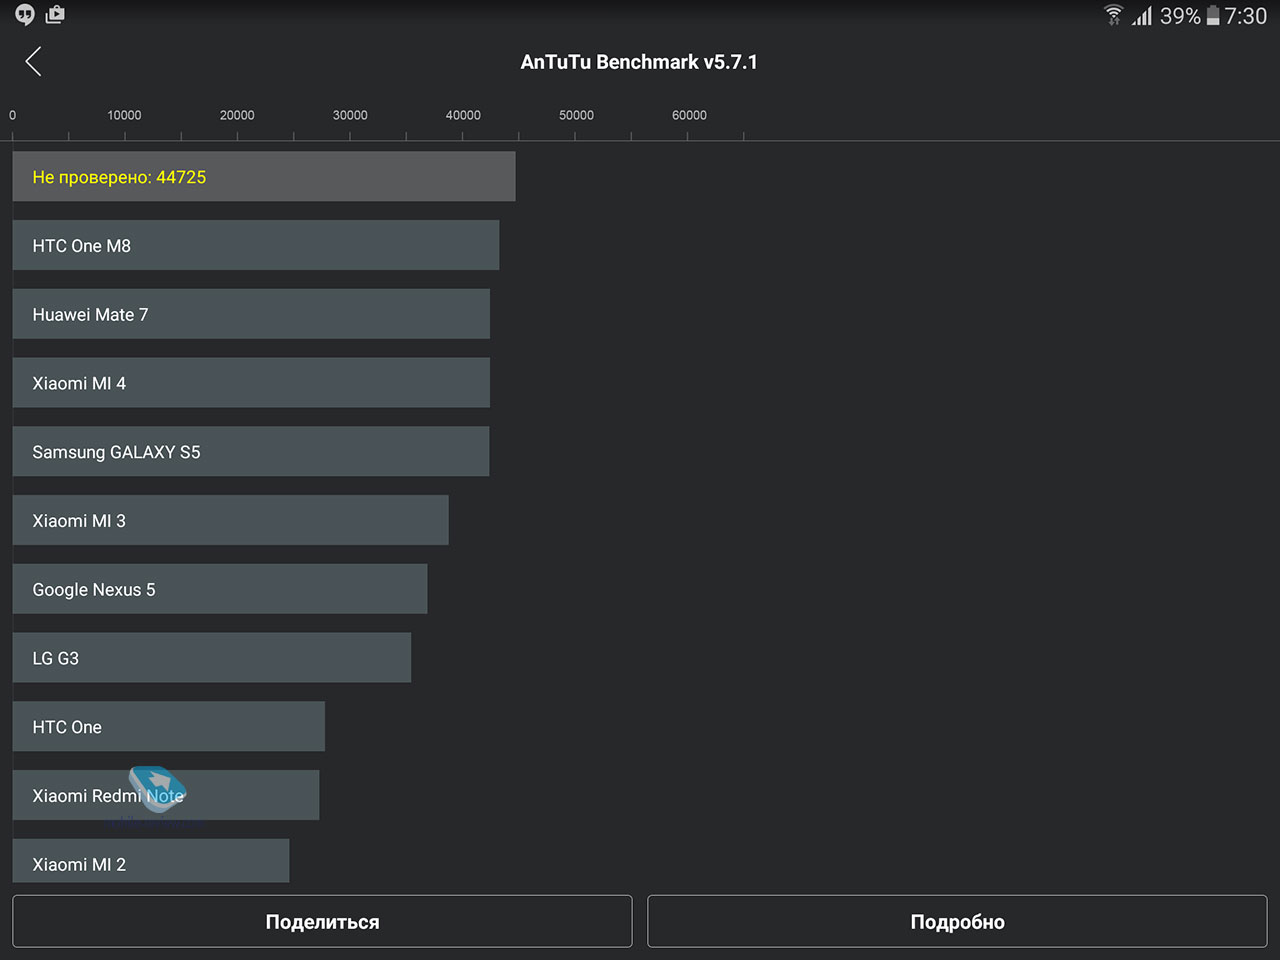1280x960 pixels.
Task: Tap the Wi-Fi status icon
Action: coord(1113,15)
